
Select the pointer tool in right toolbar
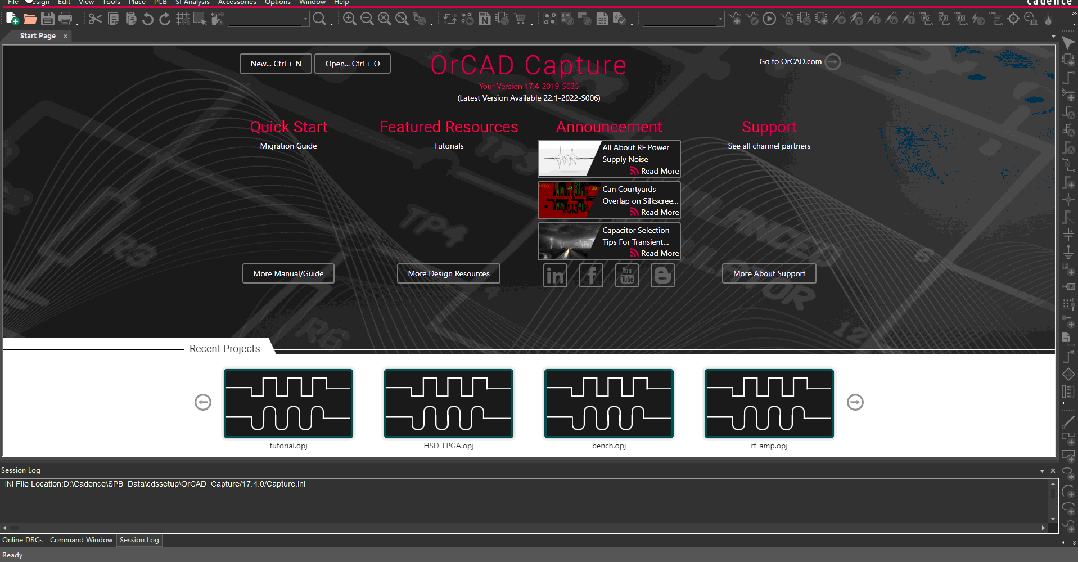(x=1068, y=43)
